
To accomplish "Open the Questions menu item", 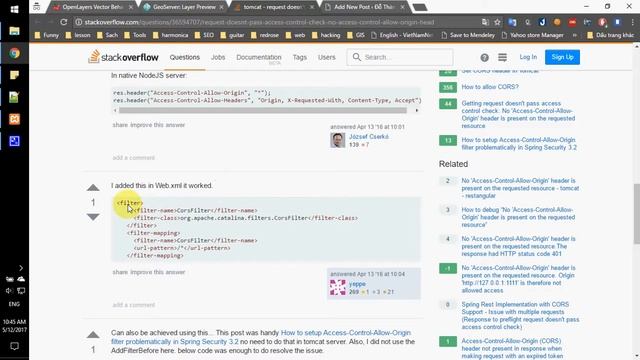I will pos(185,57).
